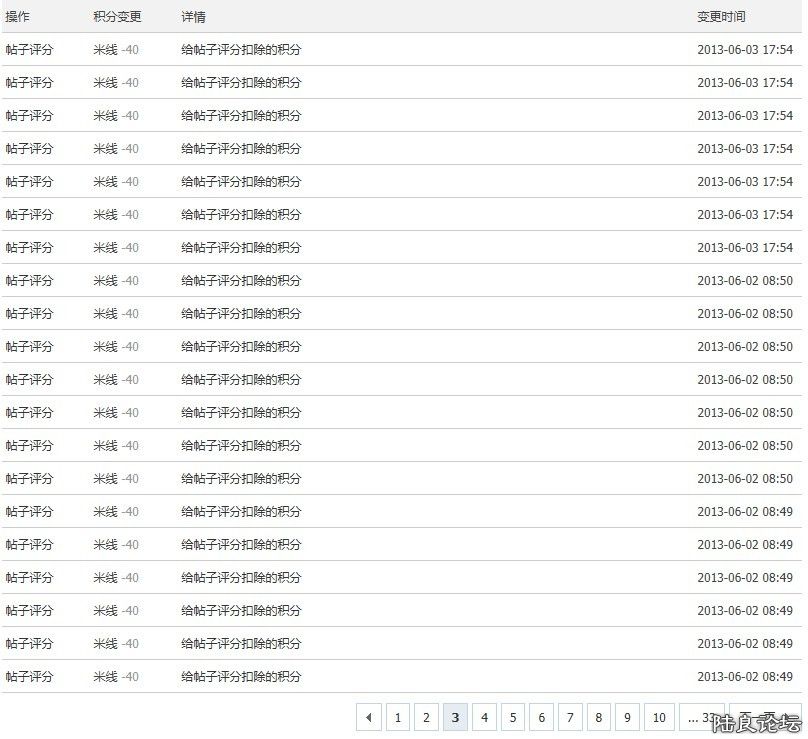The height and width of the screenshot is (739, 808).
Task: Go to page 5 of results
Action: [x=513, y=717]
